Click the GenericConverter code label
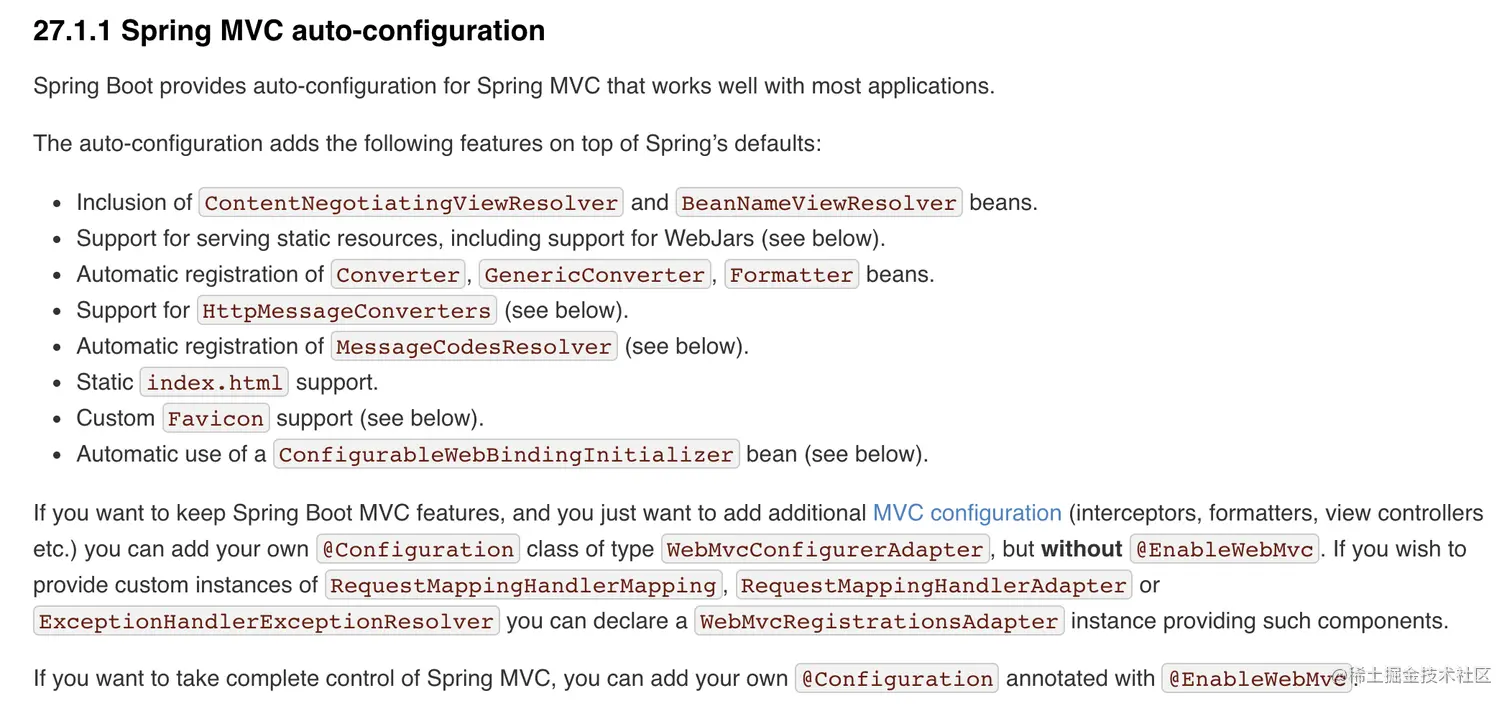Viewport: 1512px width, 706px height. [595, 275]
